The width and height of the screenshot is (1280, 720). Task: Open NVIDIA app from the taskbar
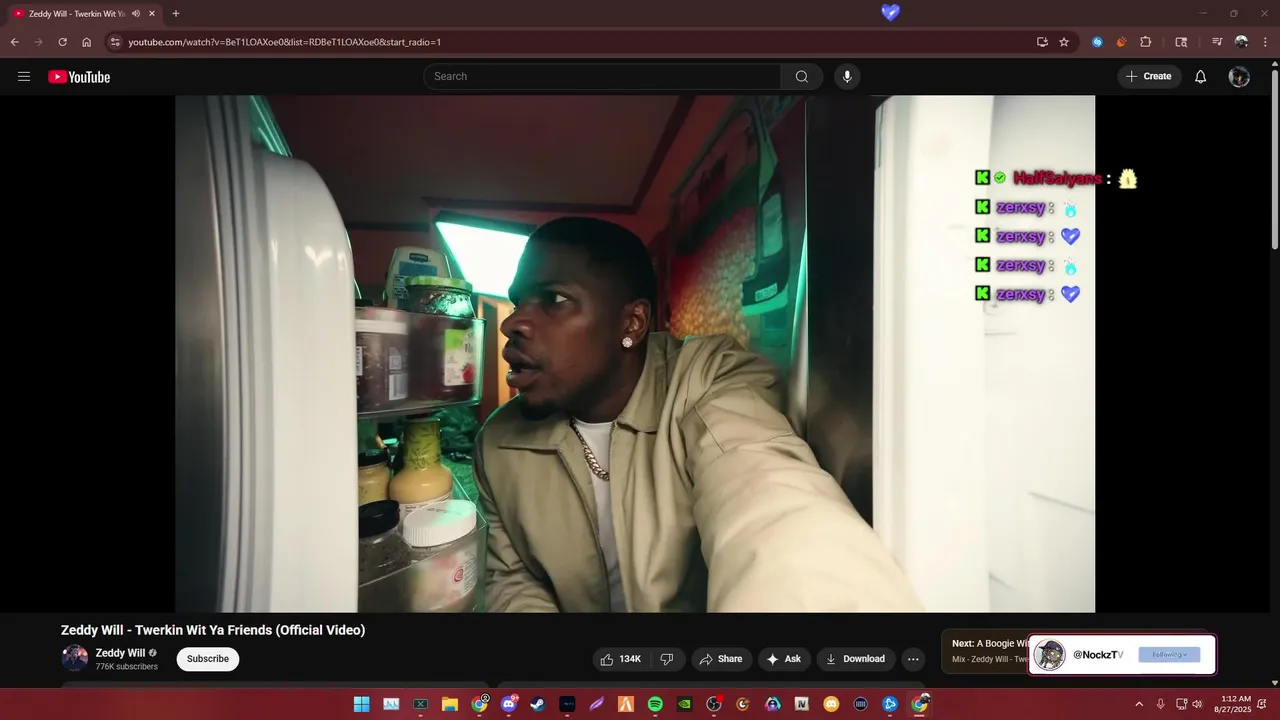click(684, 704)
